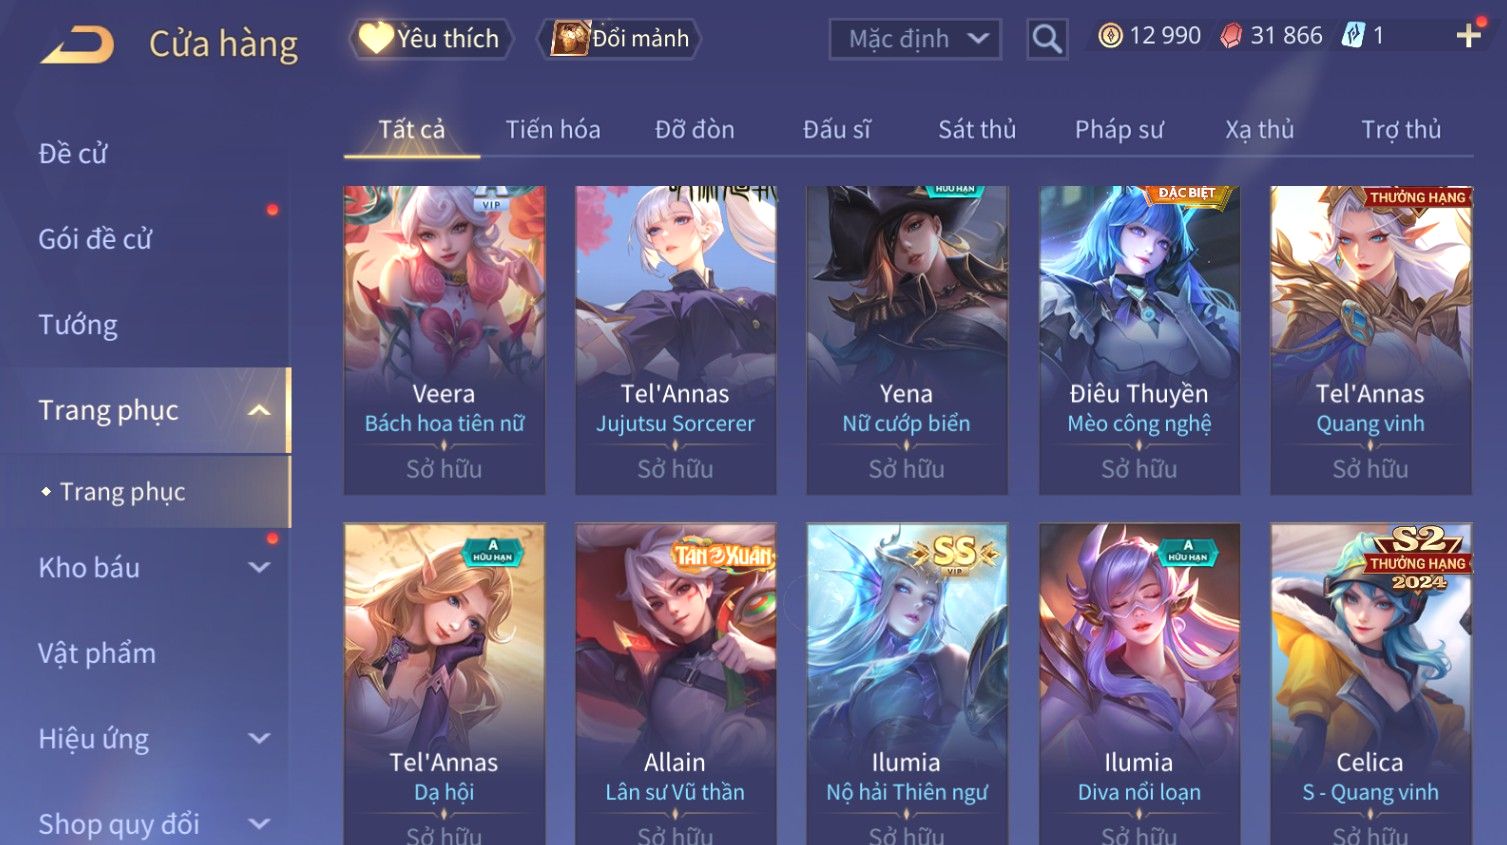This screenshot has height=845, width=1507.
Task: Click the red gem currency icon
Action: click(1231, 36)
